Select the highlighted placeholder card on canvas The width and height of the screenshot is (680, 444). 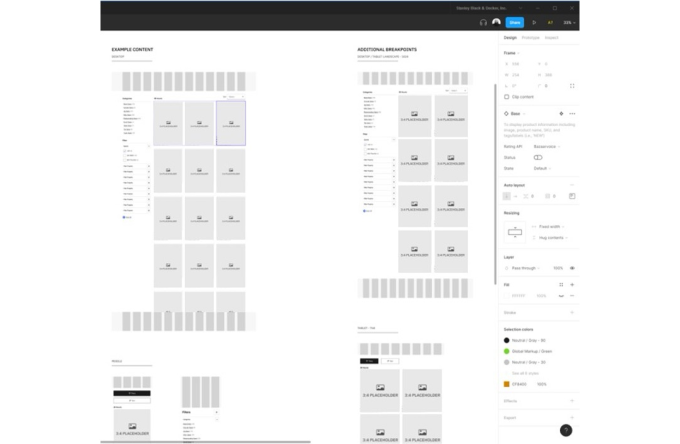click(230, 123)
